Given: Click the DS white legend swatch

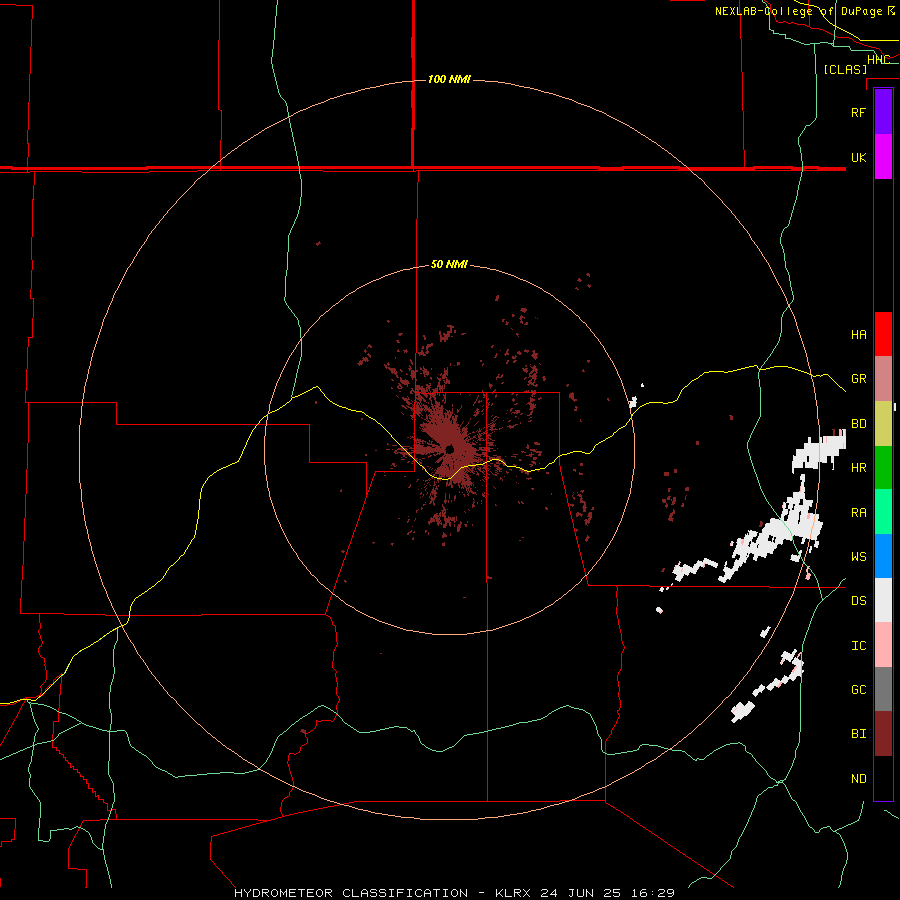Looking at the screenshot, I should [x=883, y=600].
